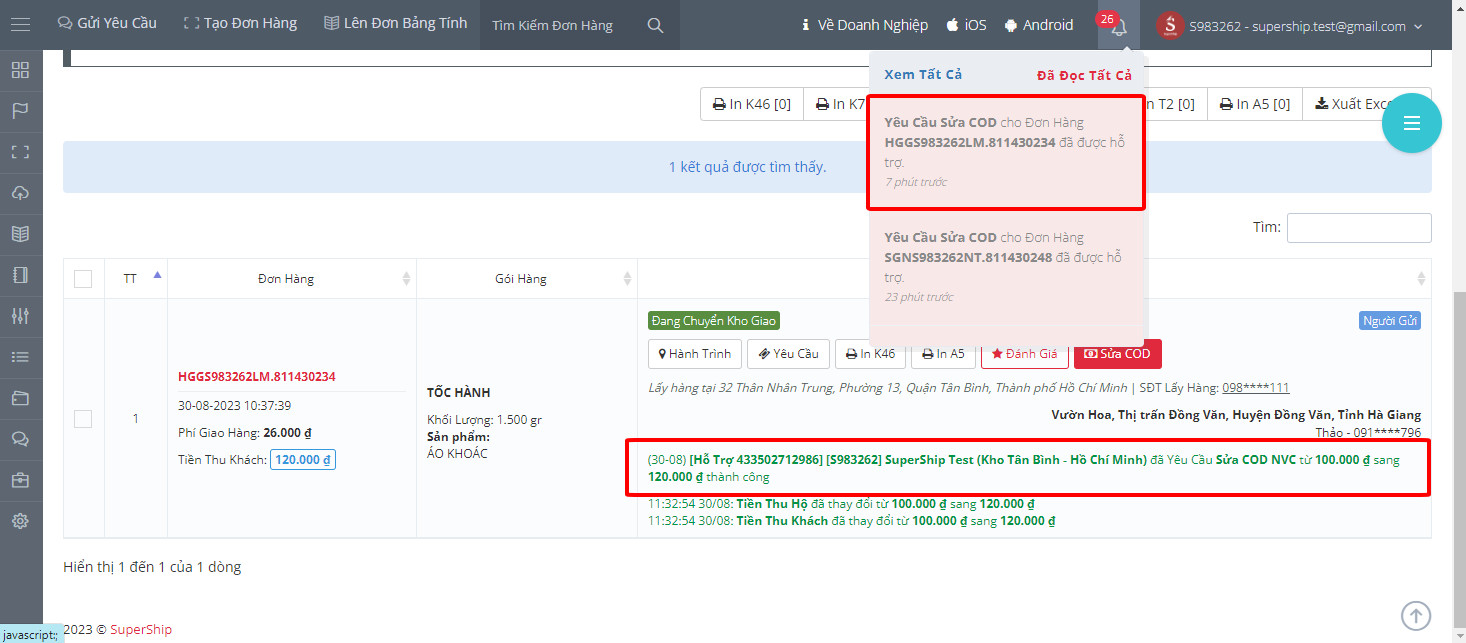
Task: Click the iOS app link
Action: pos(966,25)
